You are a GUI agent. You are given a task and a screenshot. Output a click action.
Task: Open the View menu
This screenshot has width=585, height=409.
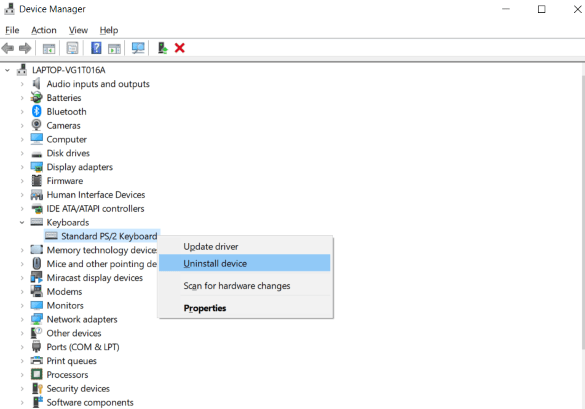tap(78, 30)
